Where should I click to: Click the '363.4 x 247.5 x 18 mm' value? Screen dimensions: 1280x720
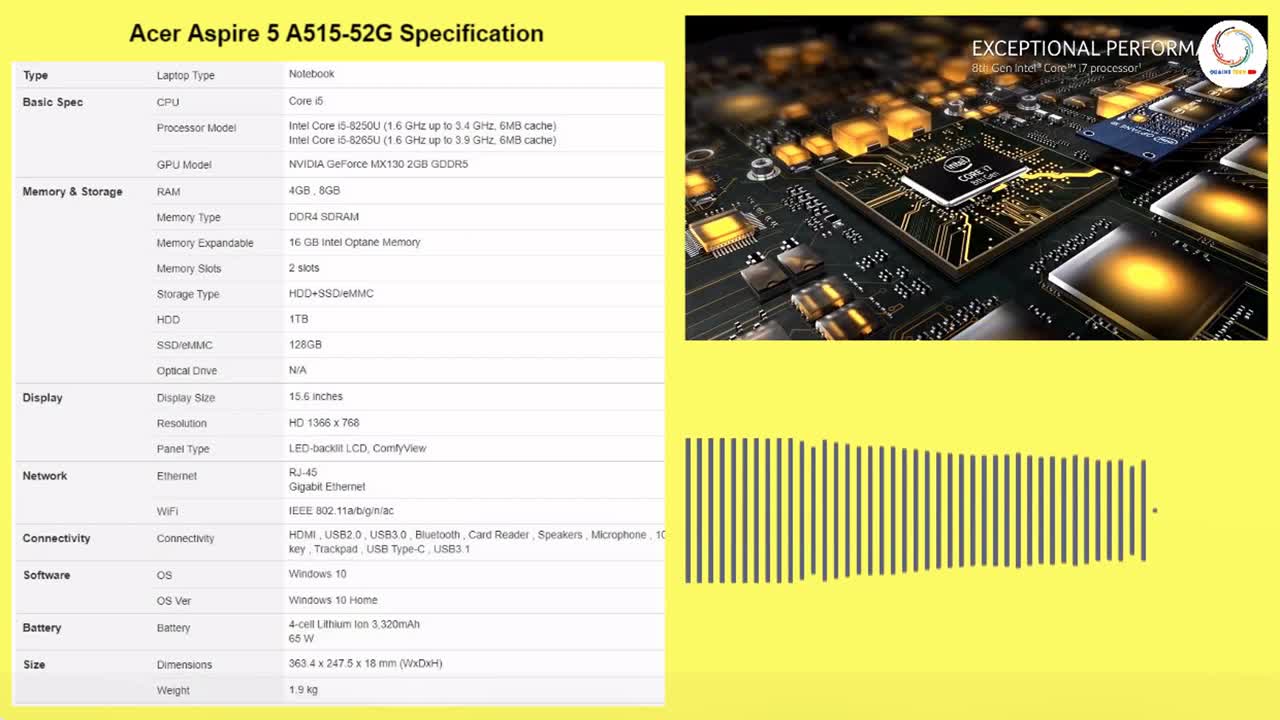click(x=365, y=664)
